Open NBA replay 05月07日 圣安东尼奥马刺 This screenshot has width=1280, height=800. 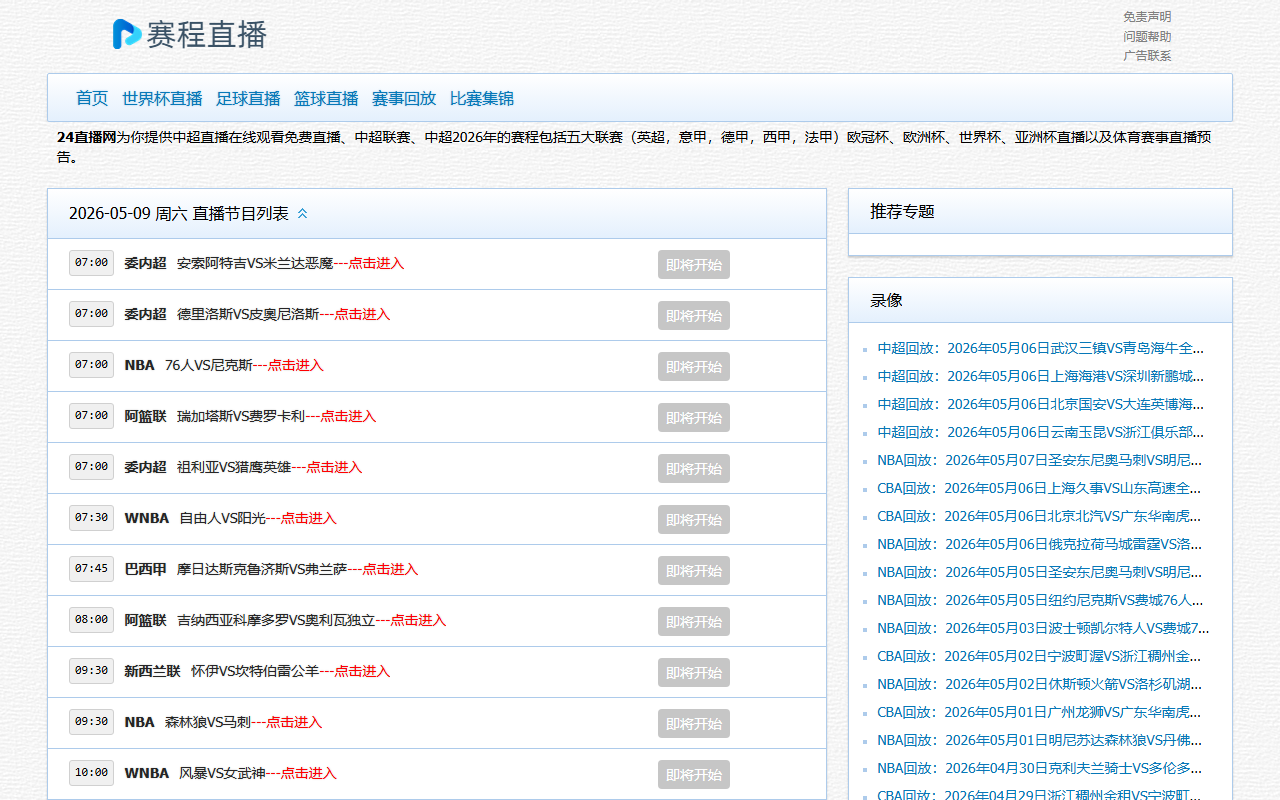[1039, 460]
